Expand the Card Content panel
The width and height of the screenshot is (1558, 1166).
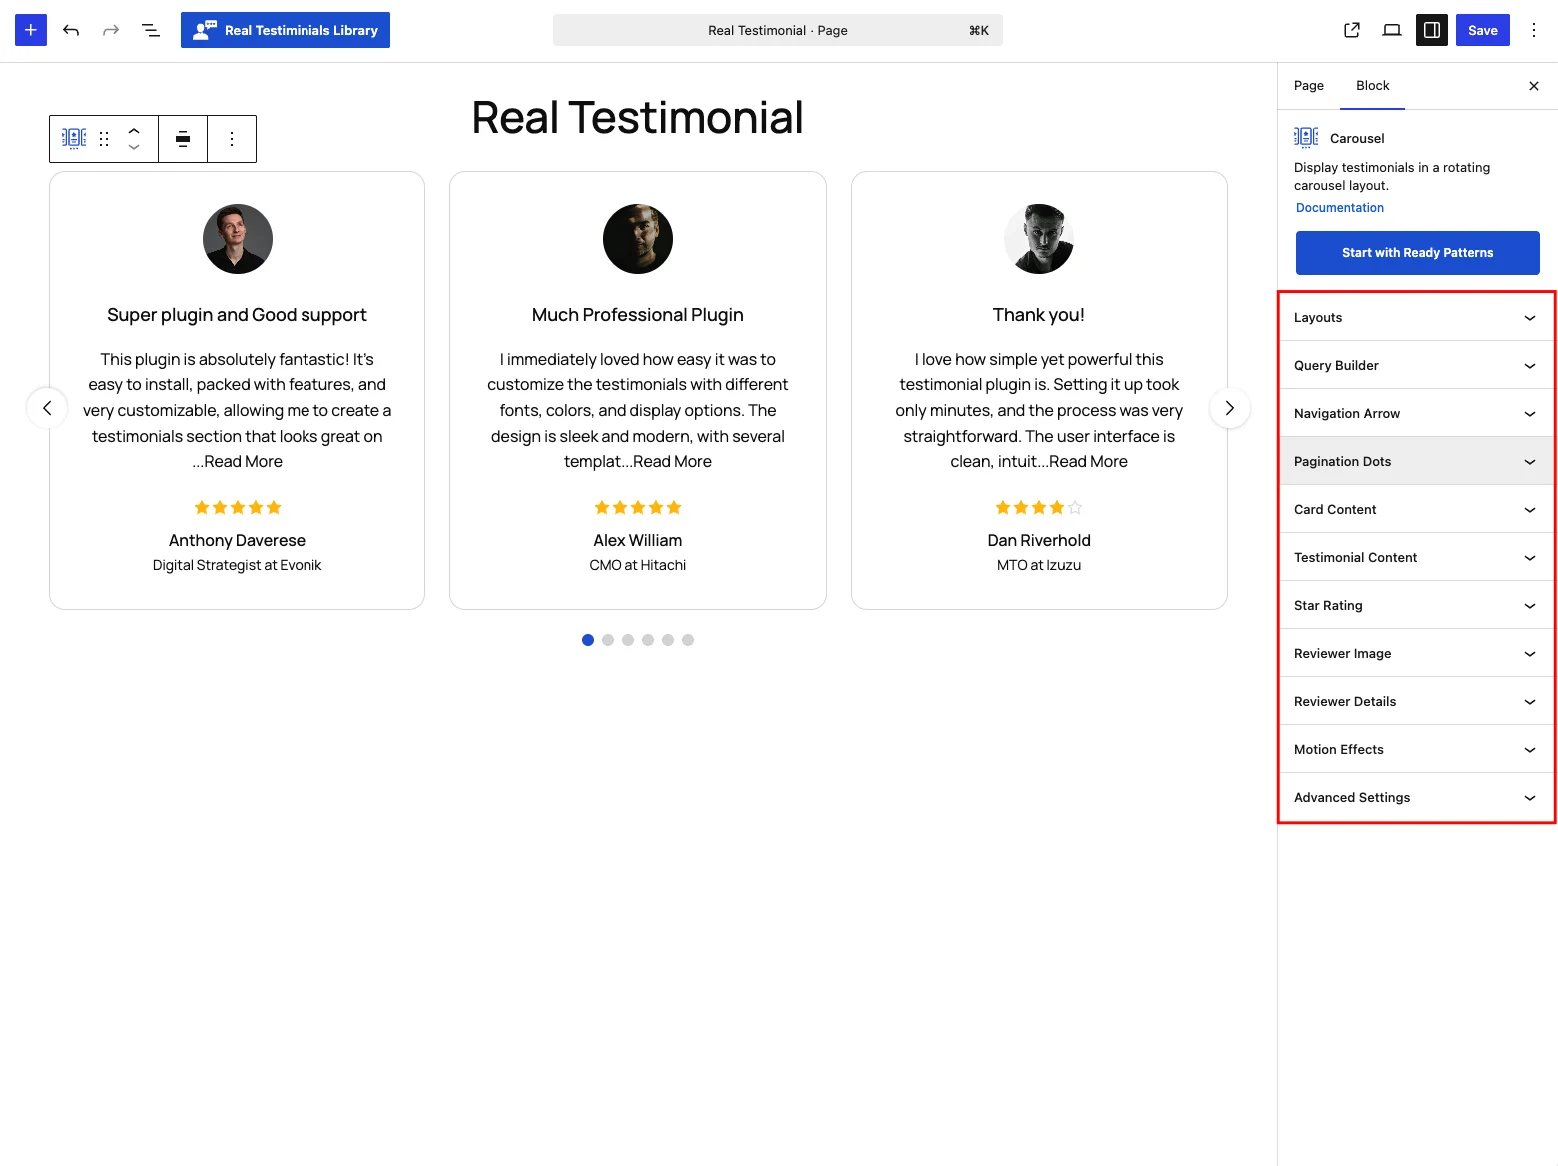click(x=1417, y=510)
